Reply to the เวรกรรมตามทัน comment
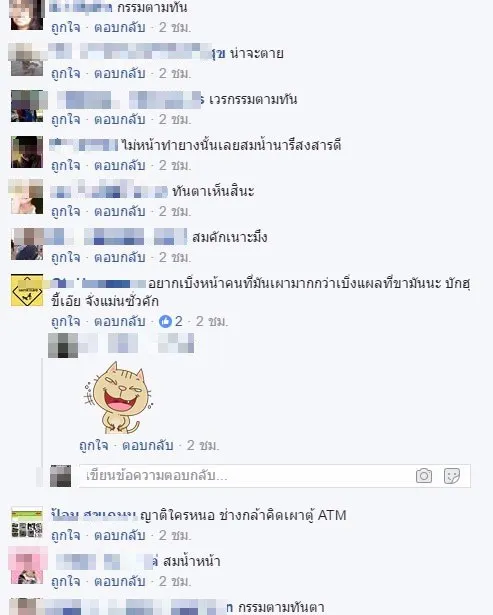This screenshot has width=493, height=615. 120,119
